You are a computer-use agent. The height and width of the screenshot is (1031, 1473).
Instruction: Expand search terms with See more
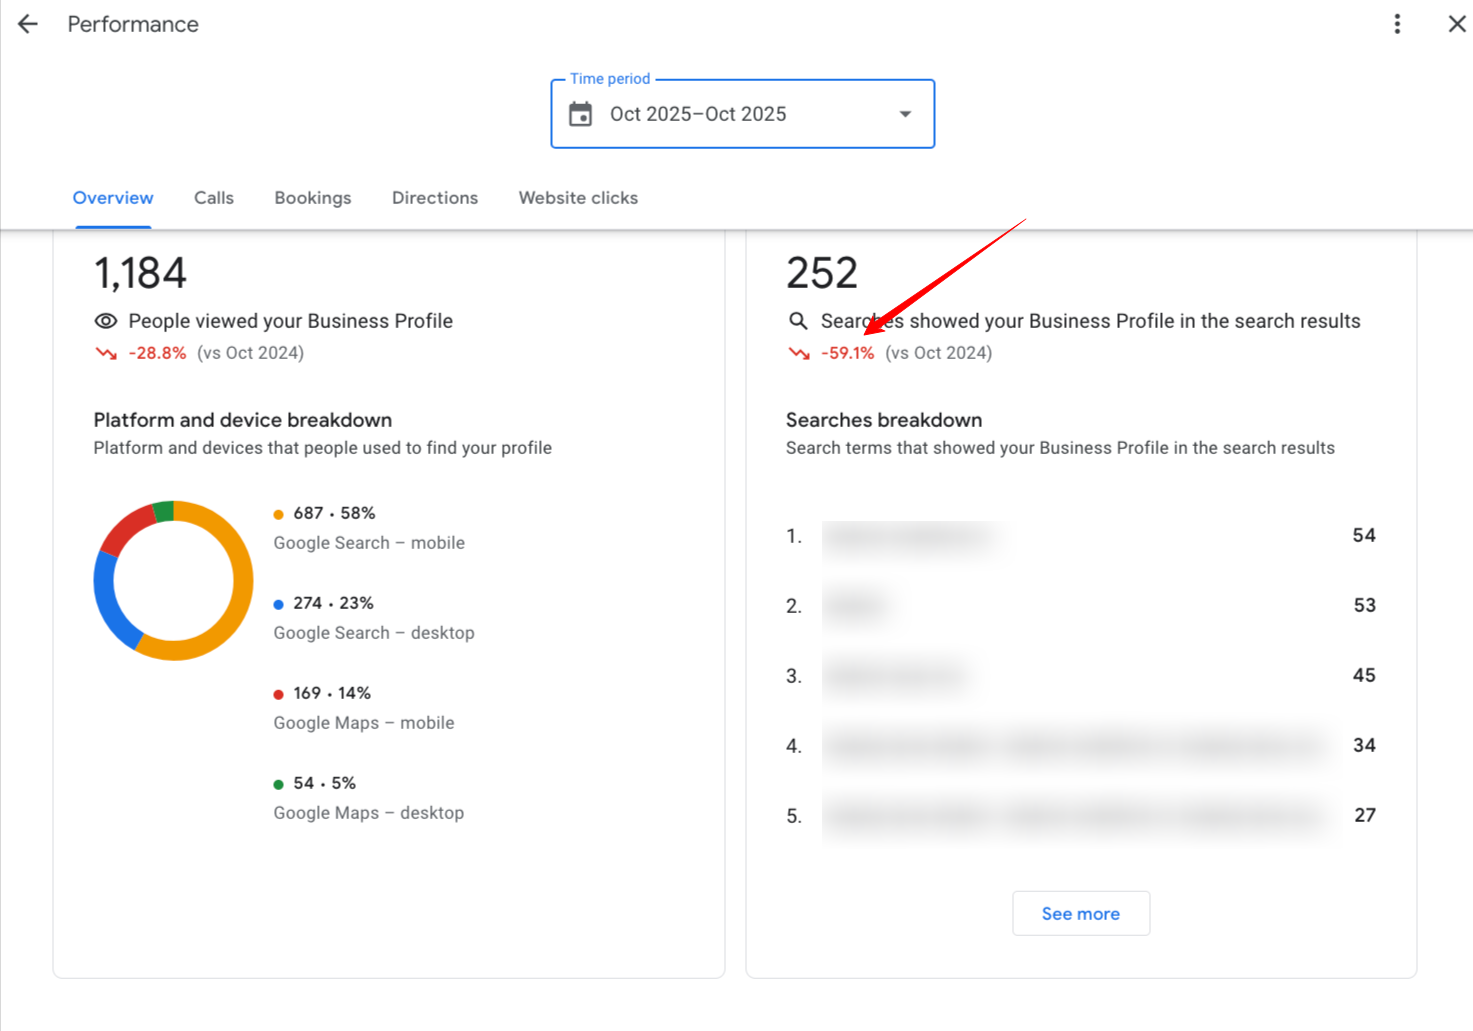1080,913
